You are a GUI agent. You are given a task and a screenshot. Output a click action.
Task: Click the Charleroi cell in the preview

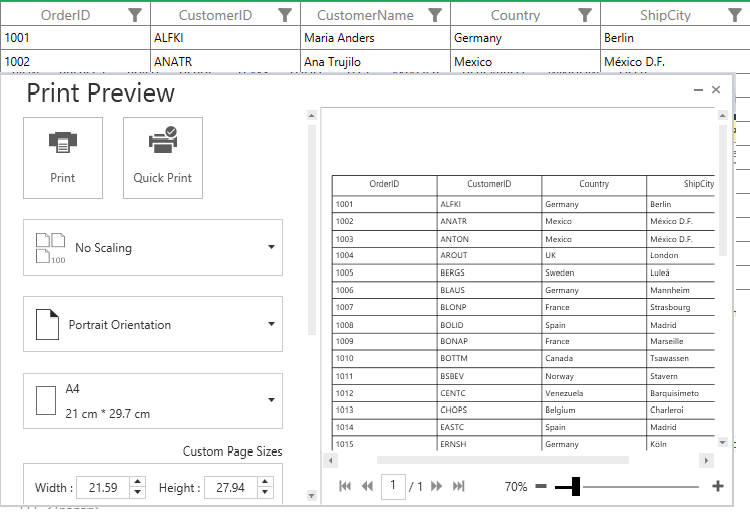coord(681,410)
